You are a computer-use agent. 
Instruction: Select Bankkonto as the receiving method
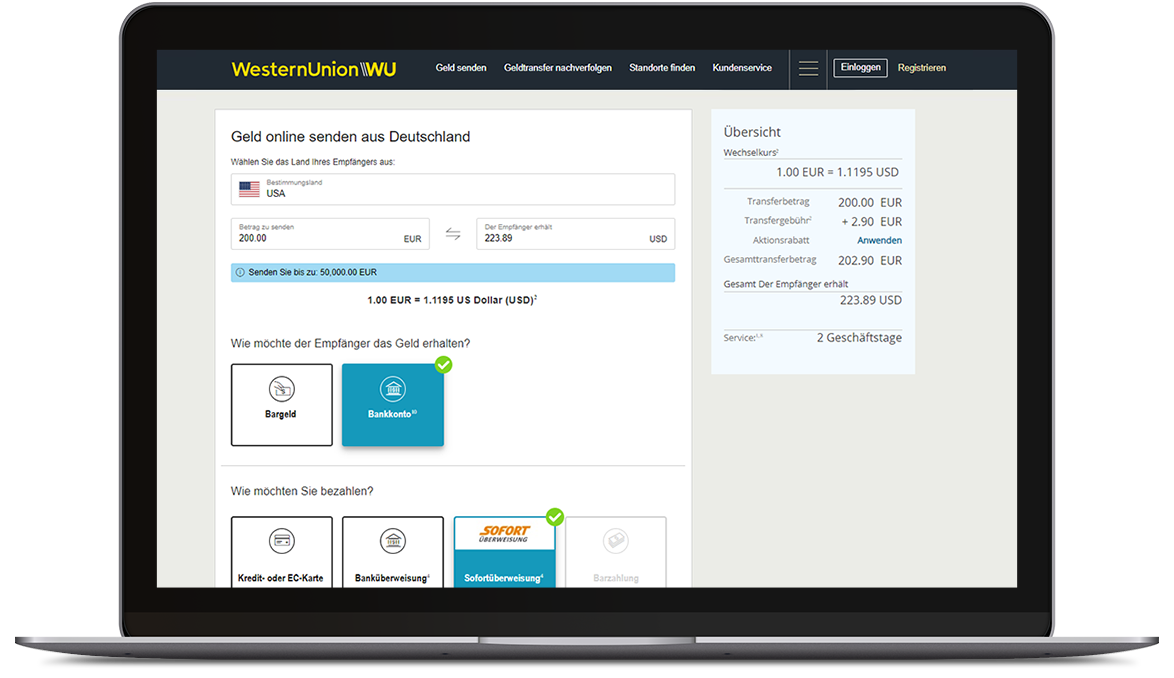393,405
